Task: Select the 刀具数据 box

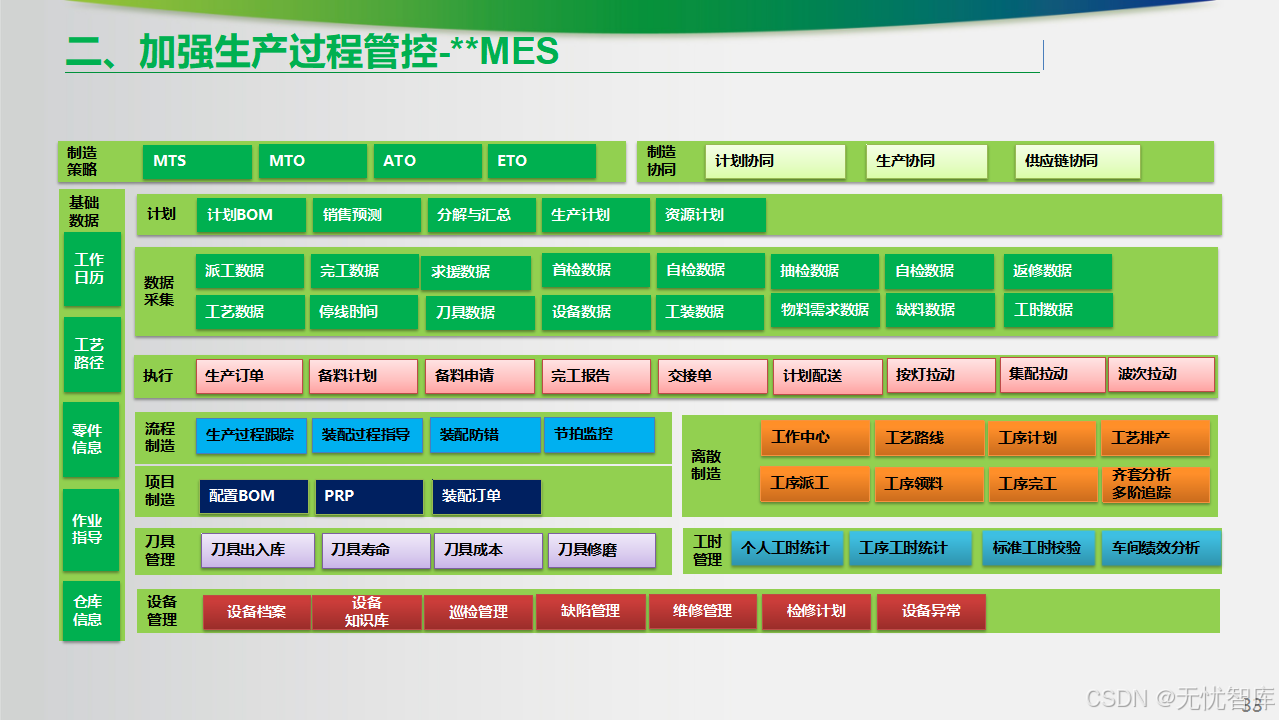Action: pos(481,313)
